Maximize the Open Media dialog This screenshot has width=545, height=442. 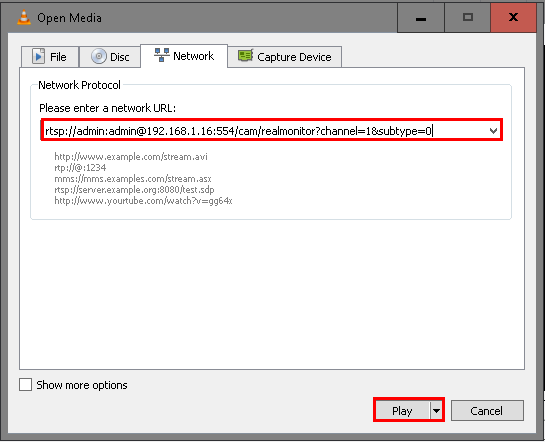(468, 17)
